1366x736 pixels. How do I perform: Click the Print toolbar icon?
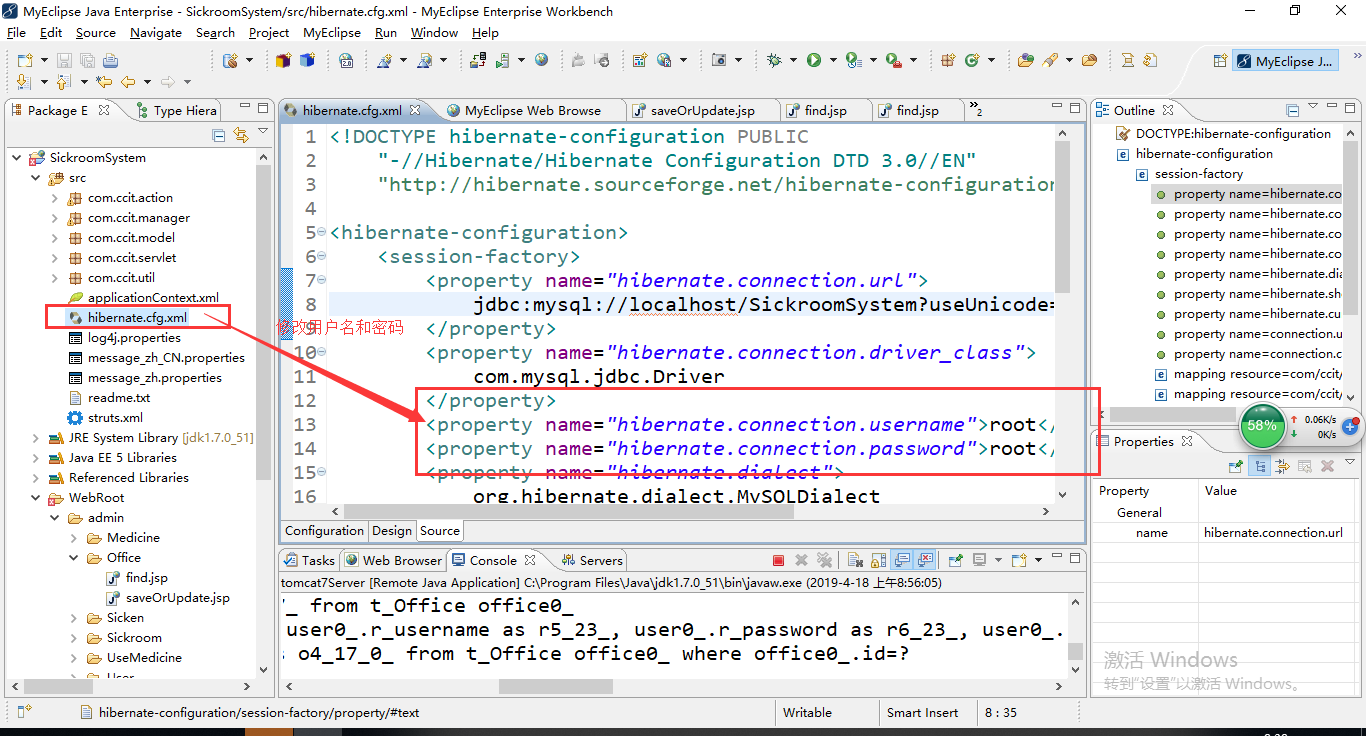point(110,61)
